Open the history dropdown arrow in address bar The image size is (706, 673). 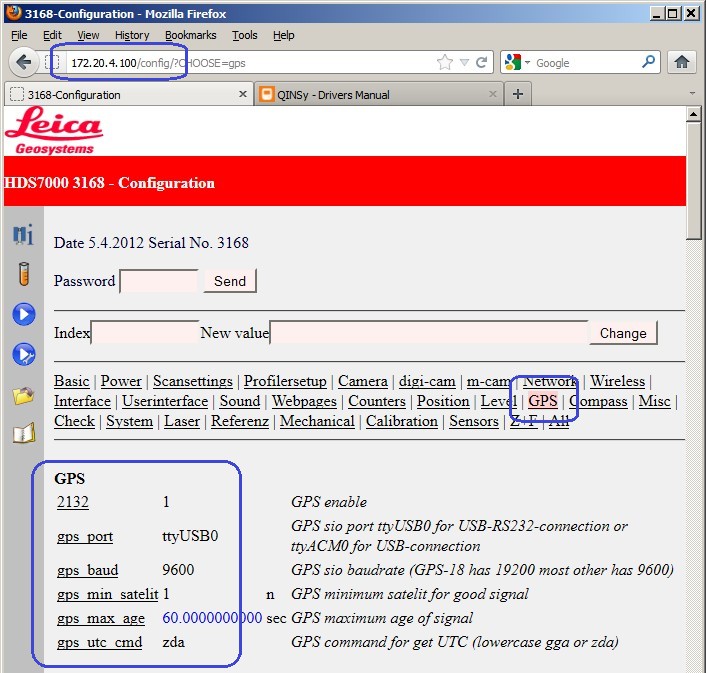[464, 62]
